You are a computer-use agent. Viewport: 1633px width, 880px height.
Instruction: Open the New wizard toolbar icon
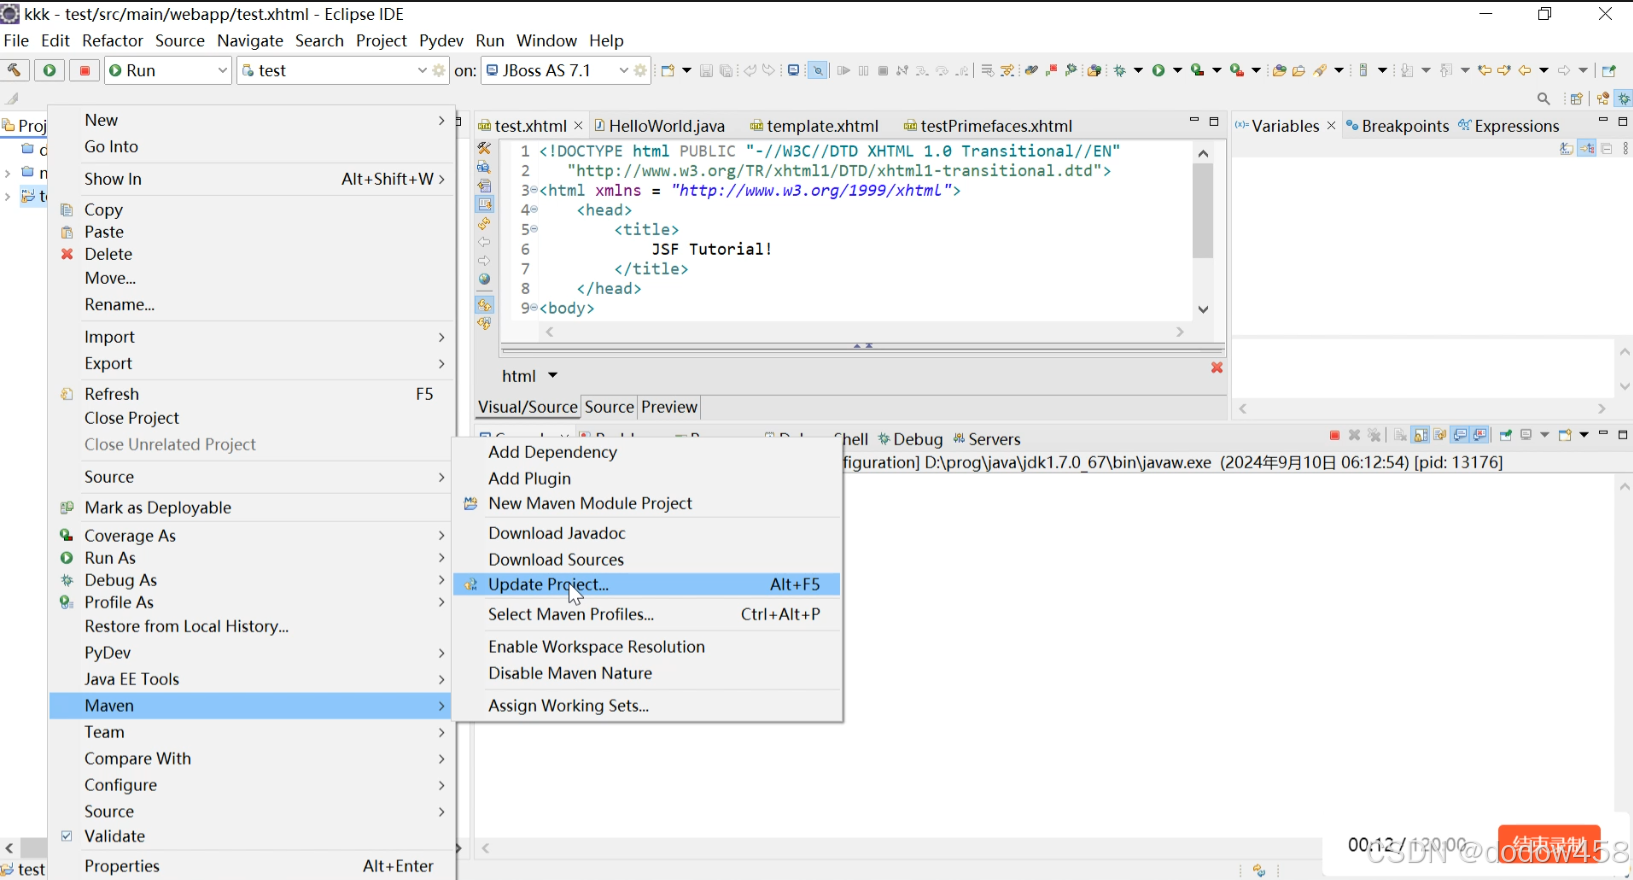(x=668, y=70)
